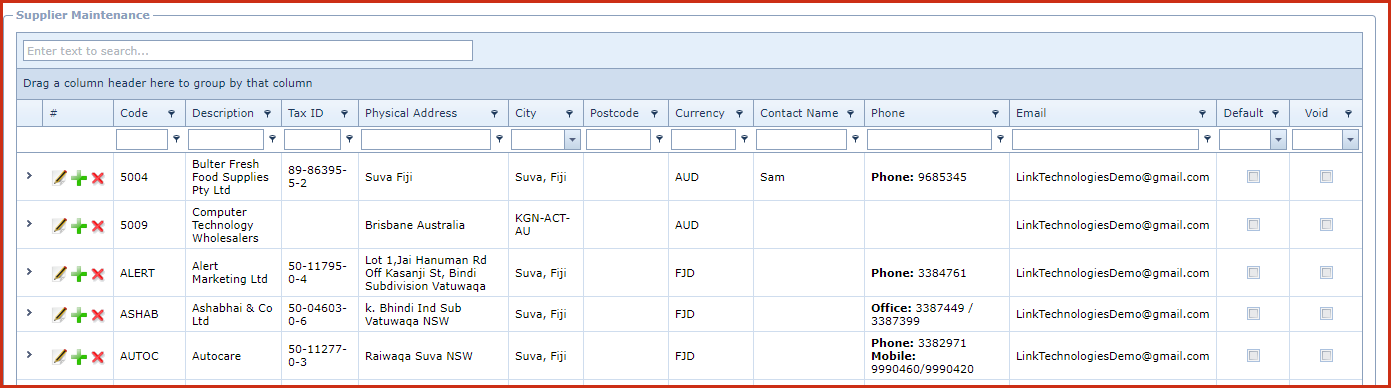Delete supplier ALERT using red X
The width and height of the screenshot is (1391, 388).
point(98,273)
